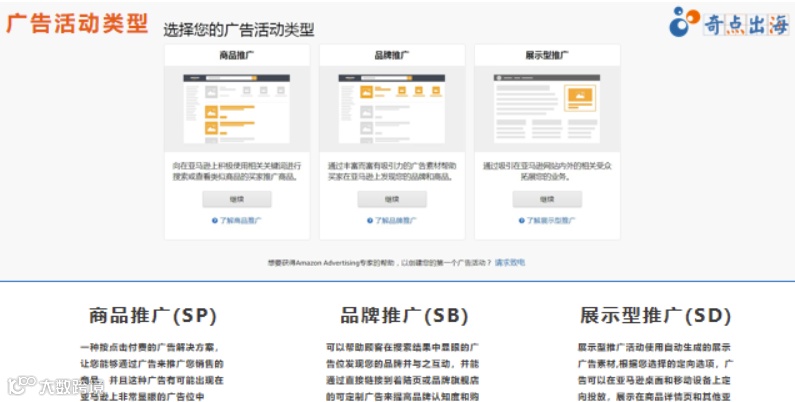Click info icon beside 了解品牌推广
The height and width of the screenshot is (402, 795).
point(370,221)
